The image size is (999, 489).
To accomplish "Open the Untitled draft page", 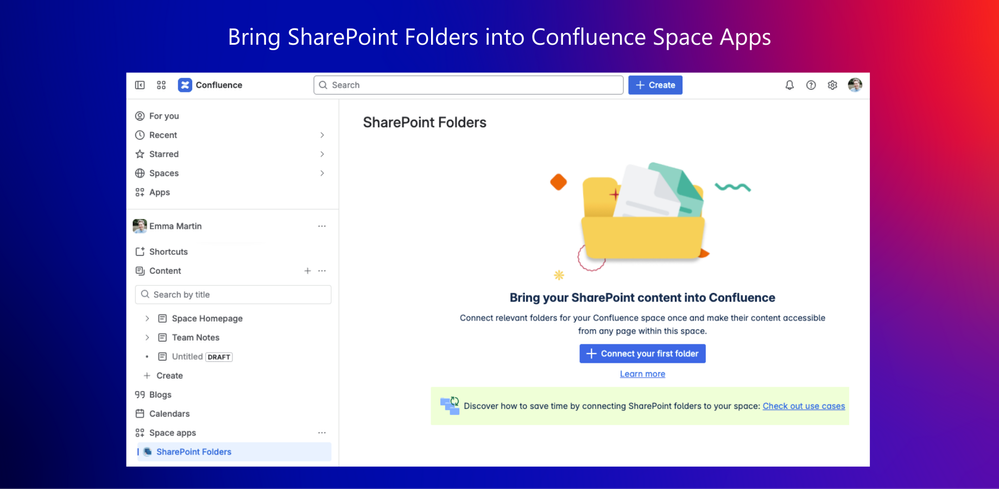I will (187, 357).
